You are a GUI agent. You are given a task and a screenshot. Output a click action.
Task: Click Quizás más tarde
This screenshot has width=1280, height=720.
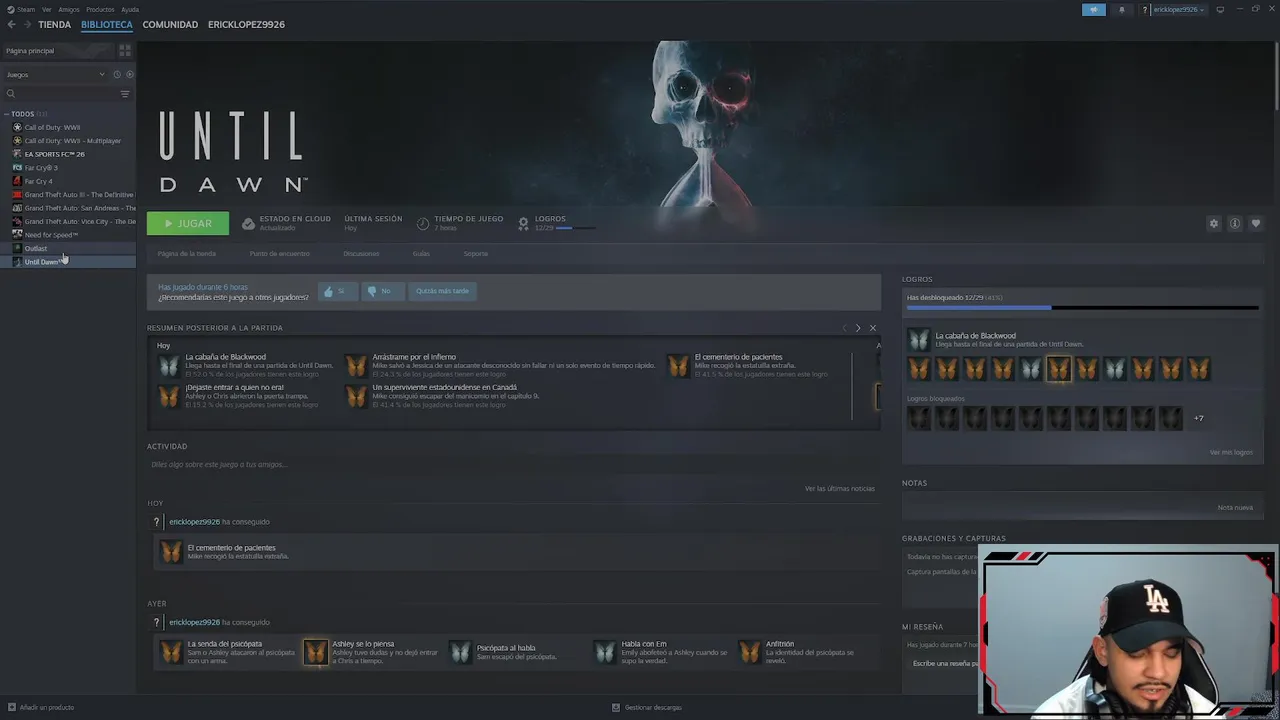pos(442,291)
